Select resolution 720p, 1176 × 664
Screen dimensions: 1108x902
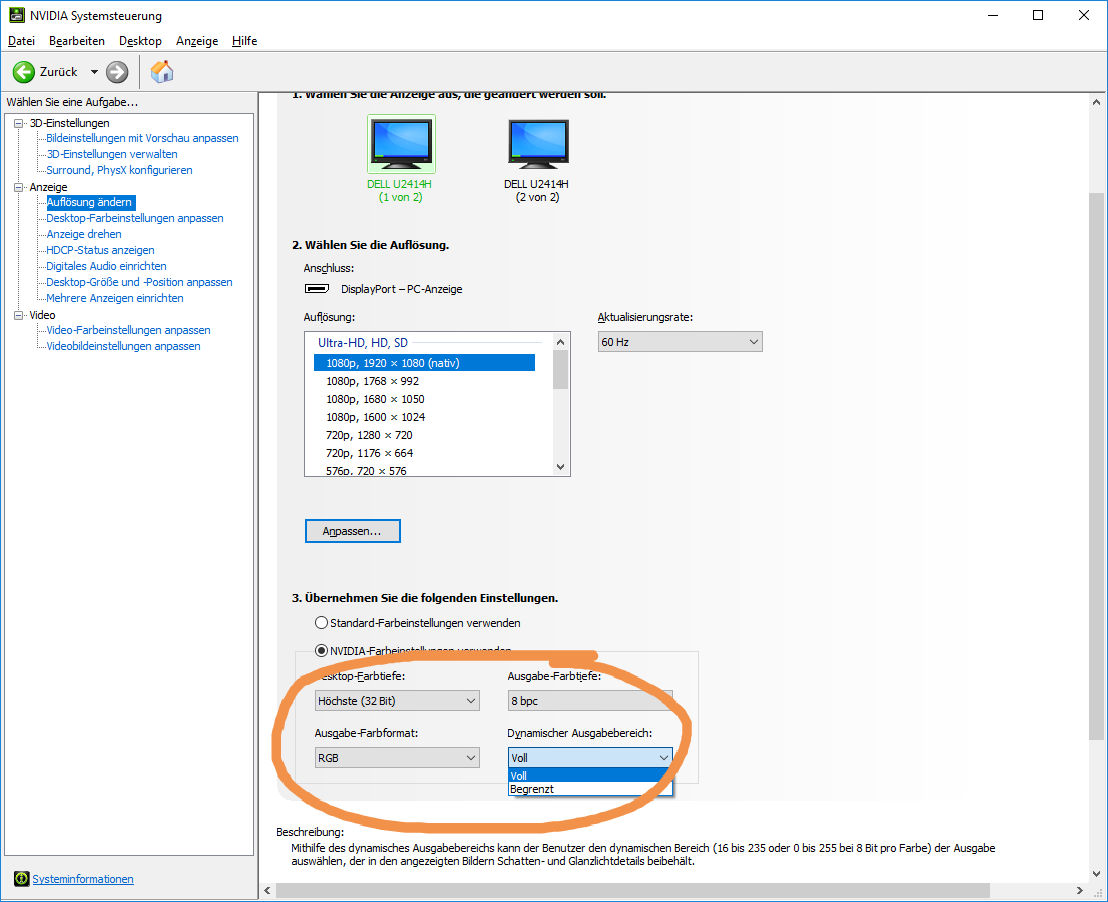[x=424, y=453]
